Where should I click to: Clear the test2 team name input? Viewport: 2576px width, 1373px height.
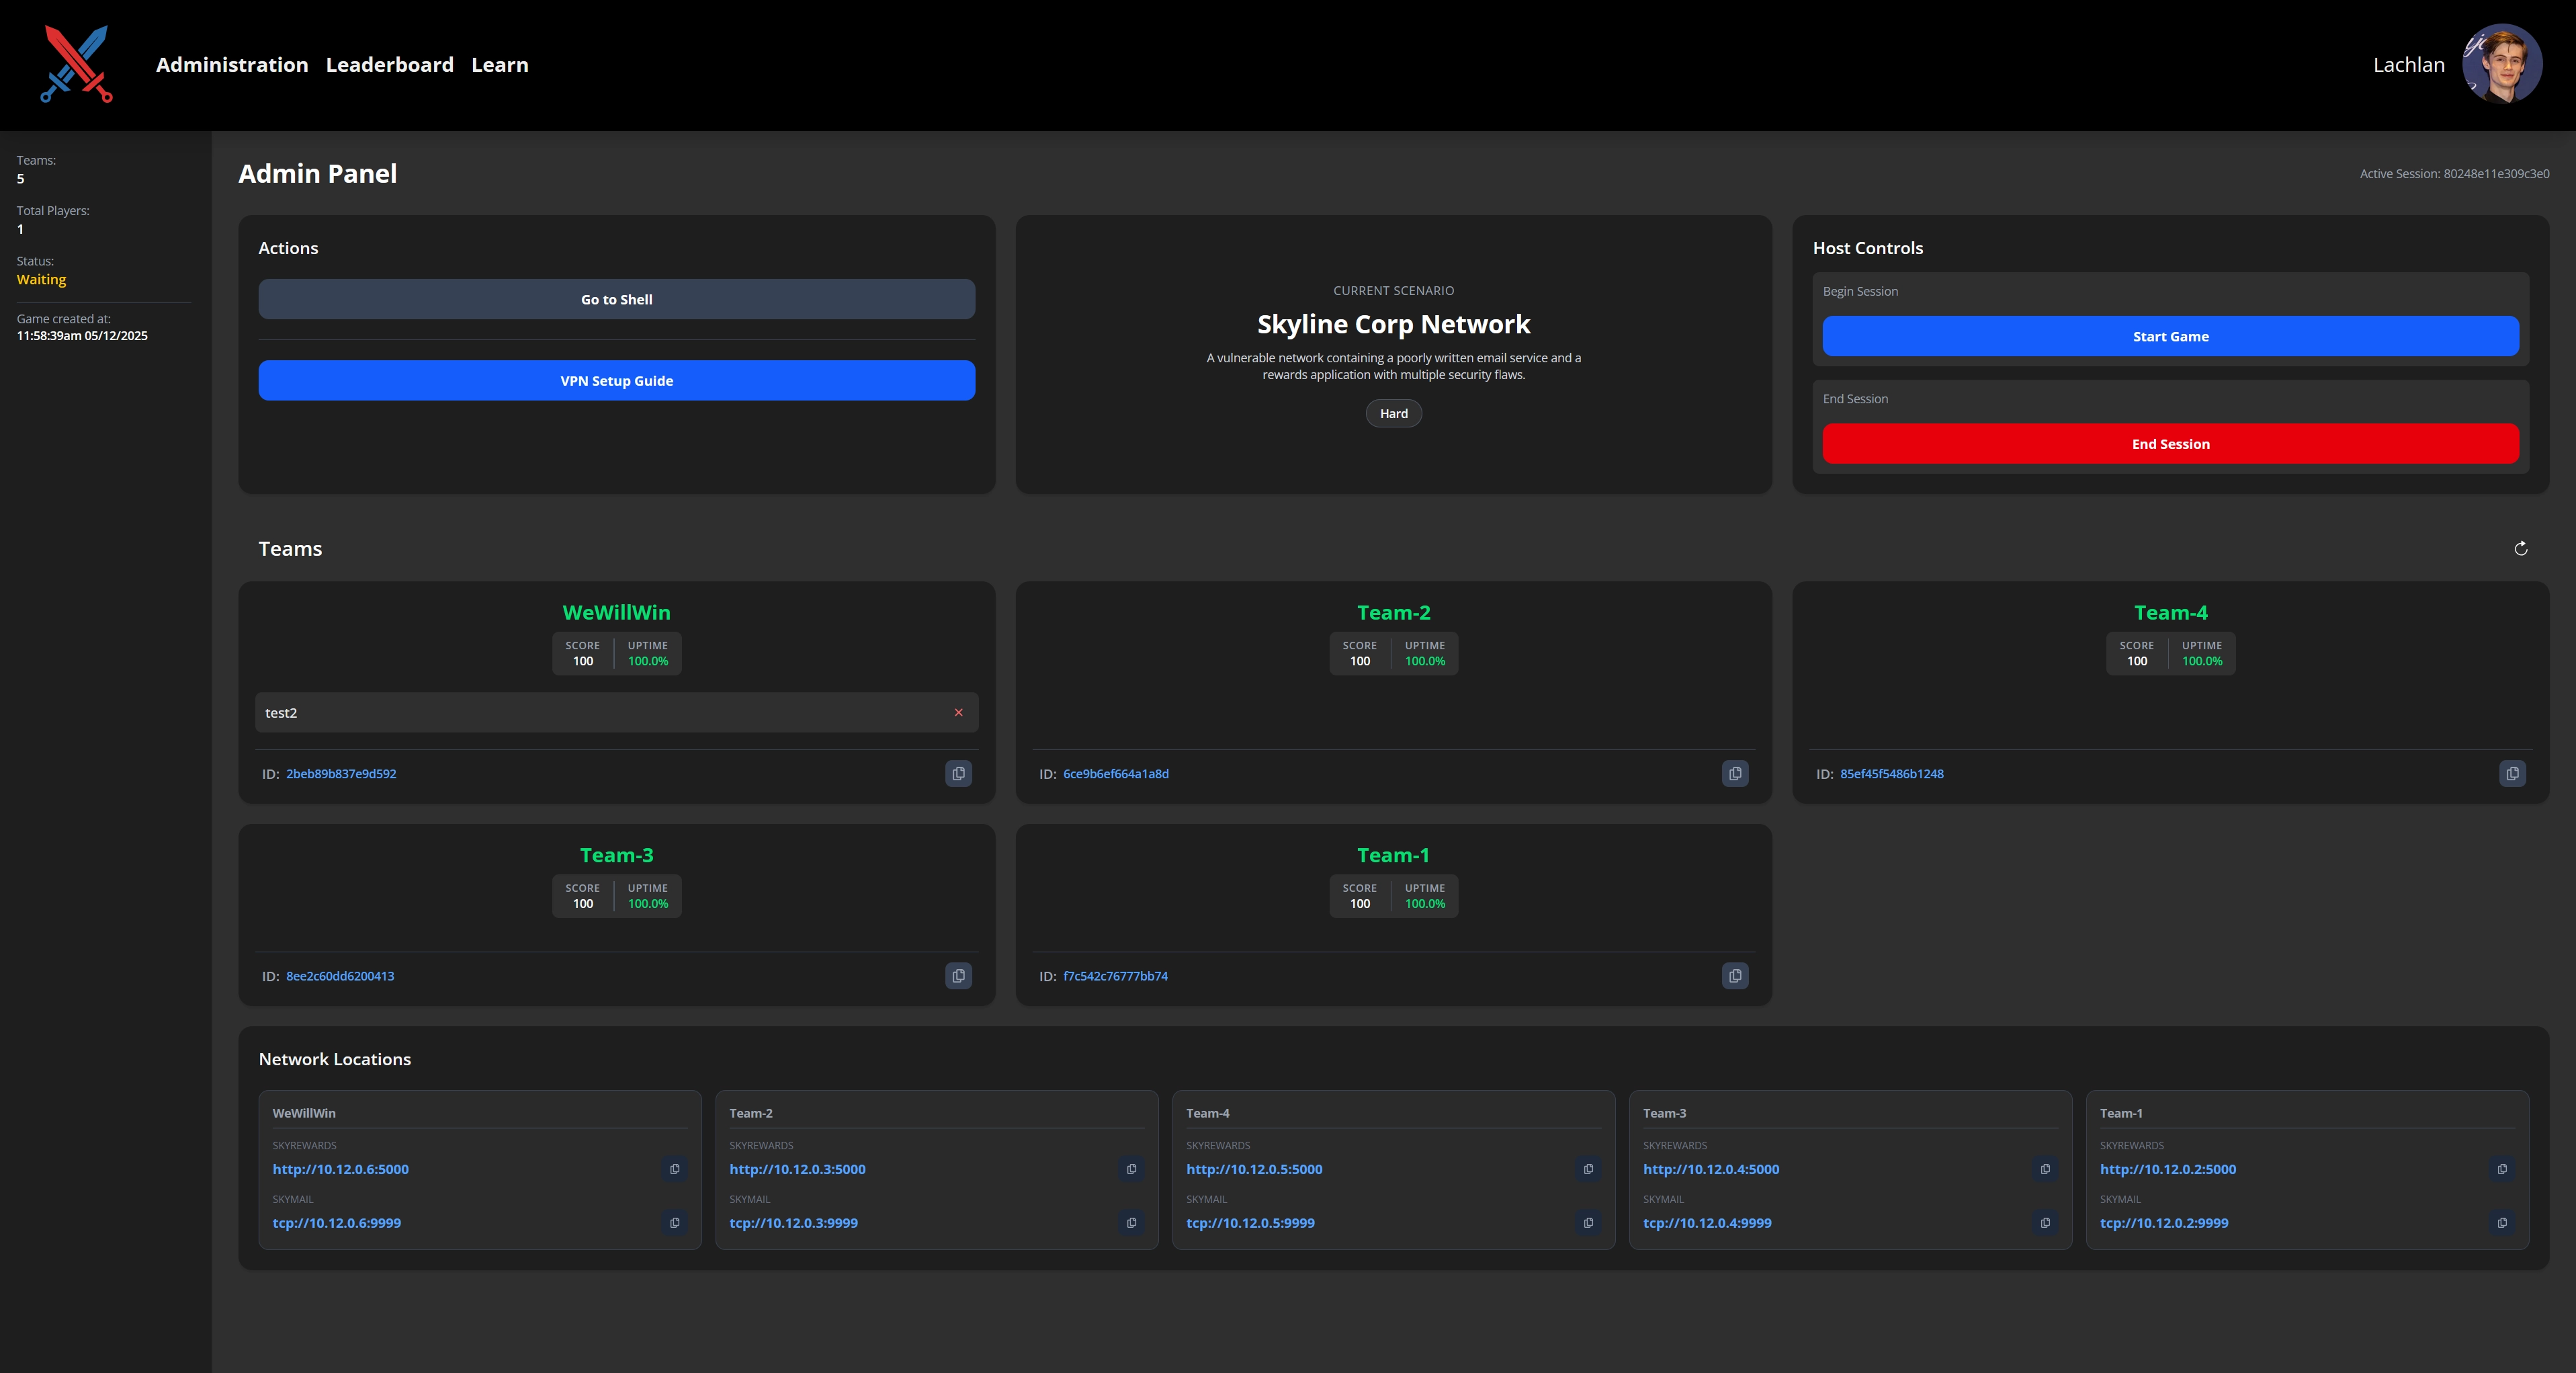[958, 713]
